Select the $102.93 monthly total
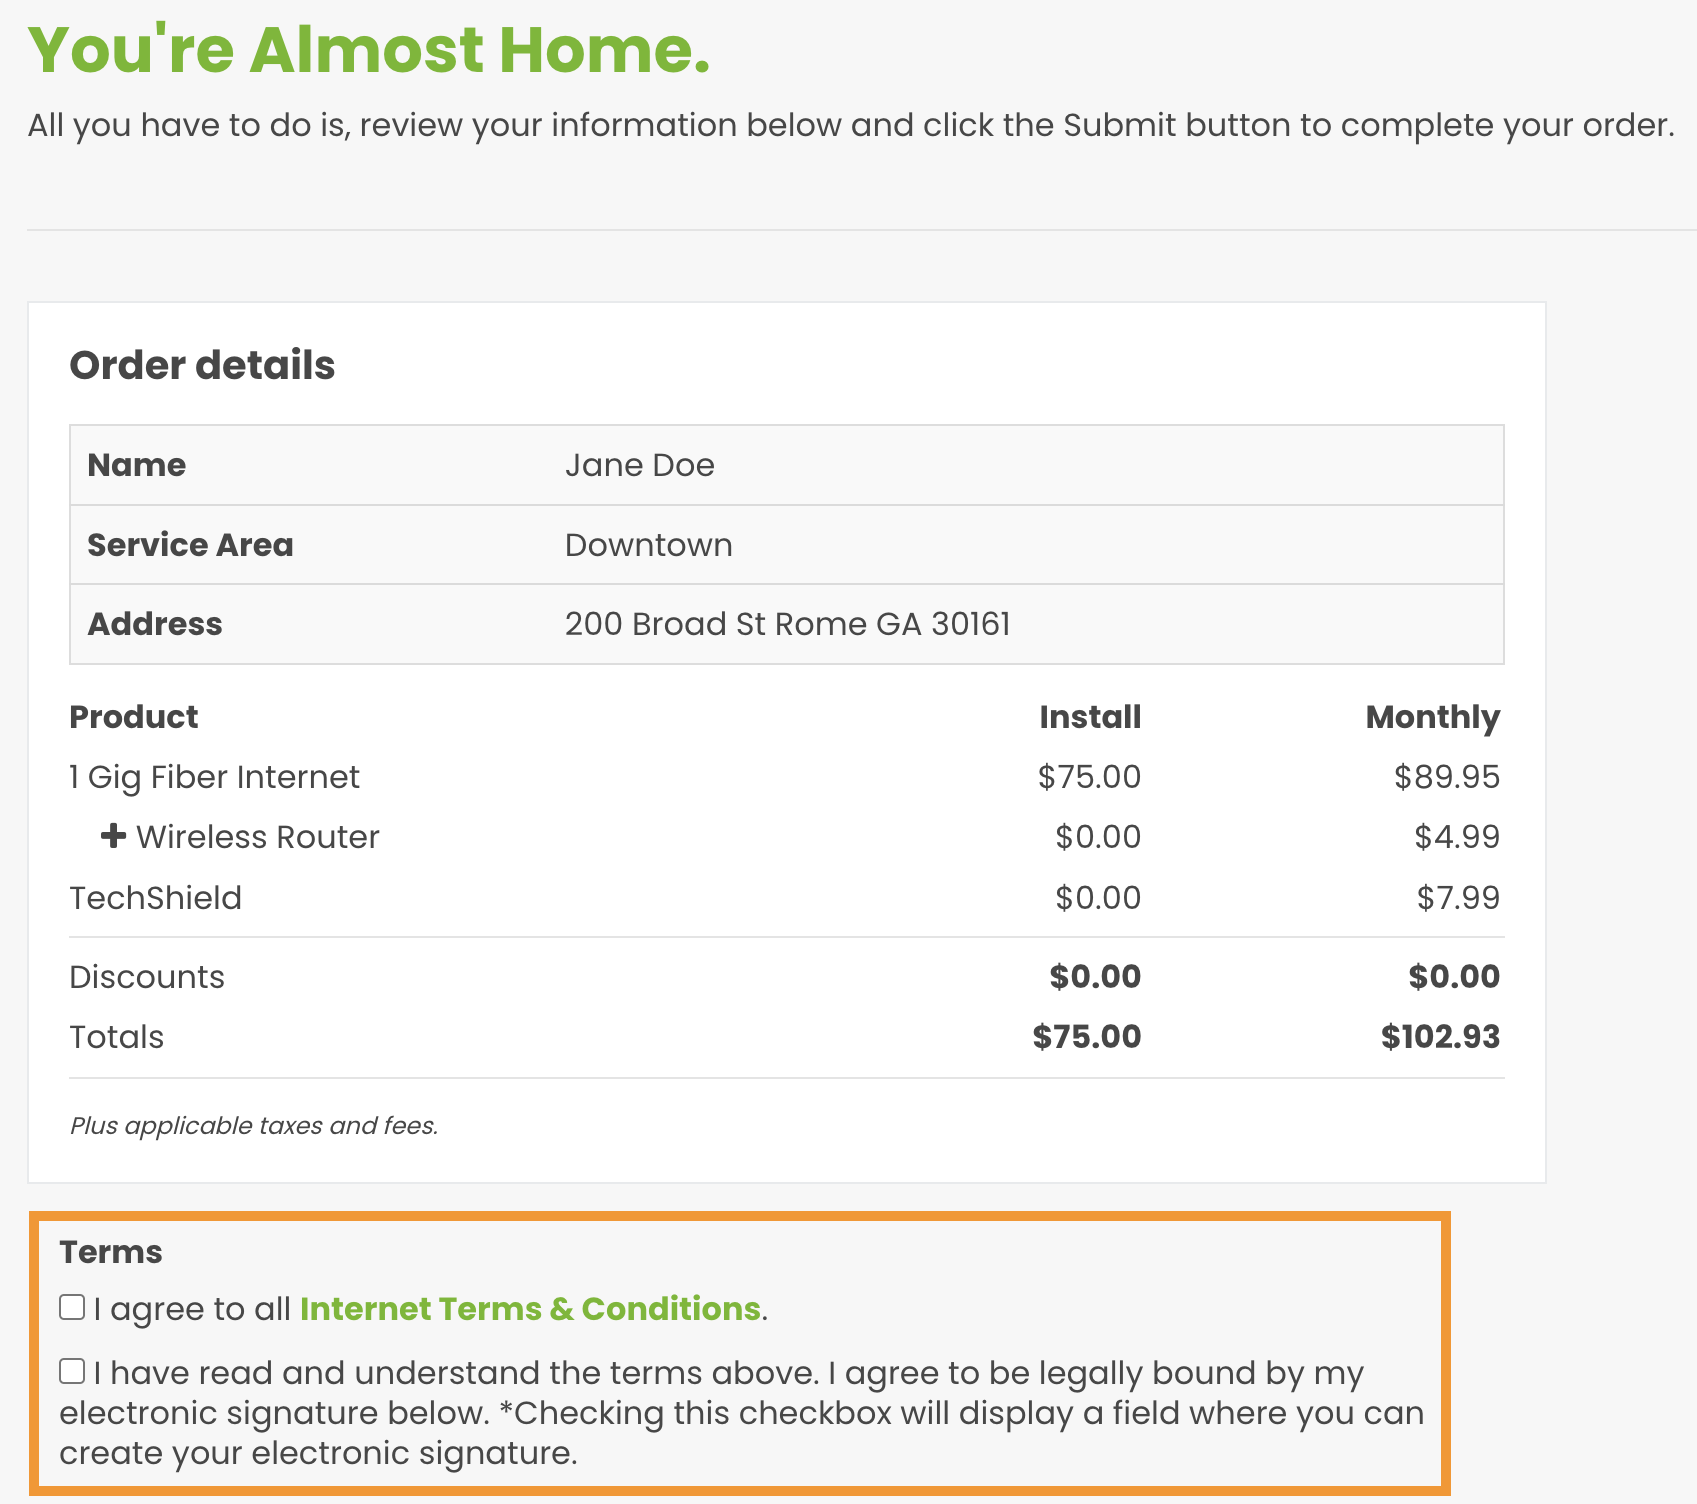Image resolution: width=1697 pixels, height=1504 pixels. pyautogui.click(x=1440, y=1037)
